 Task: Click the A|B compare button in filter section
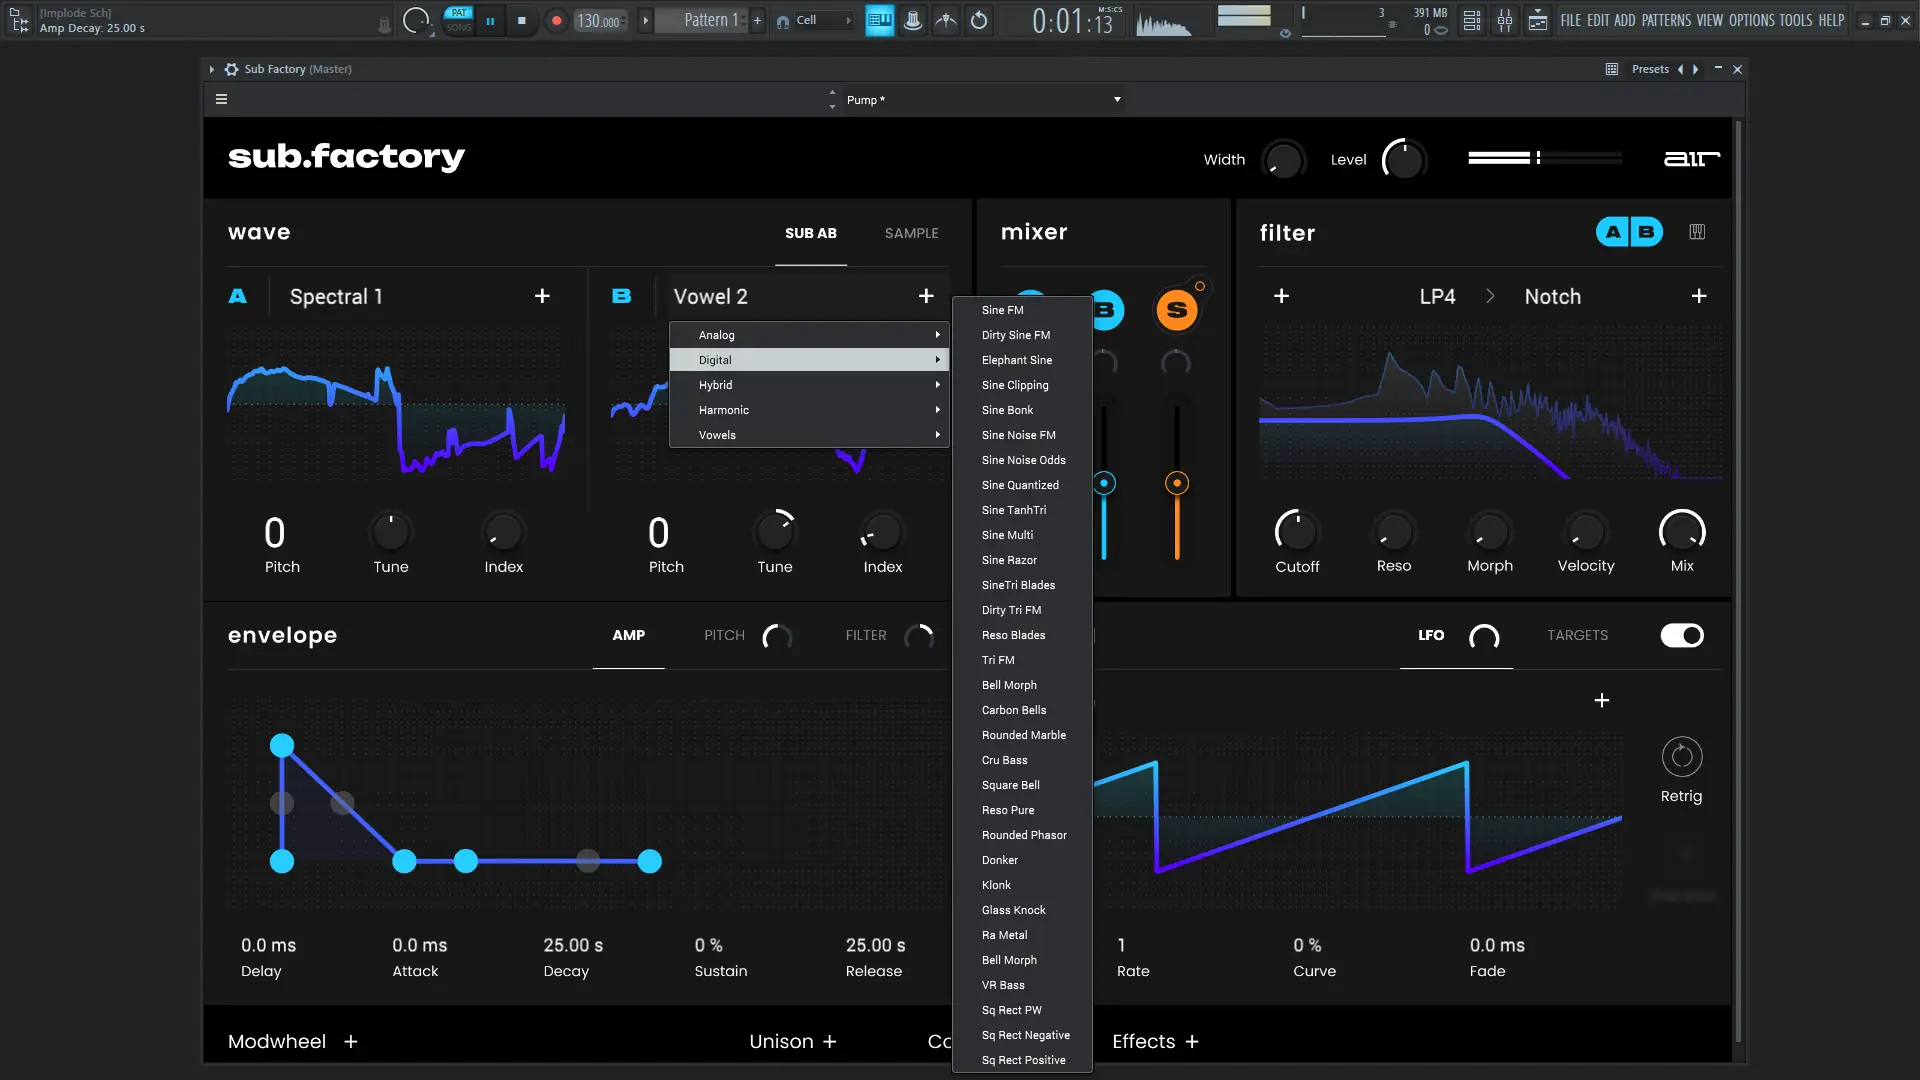[1629, 232]
